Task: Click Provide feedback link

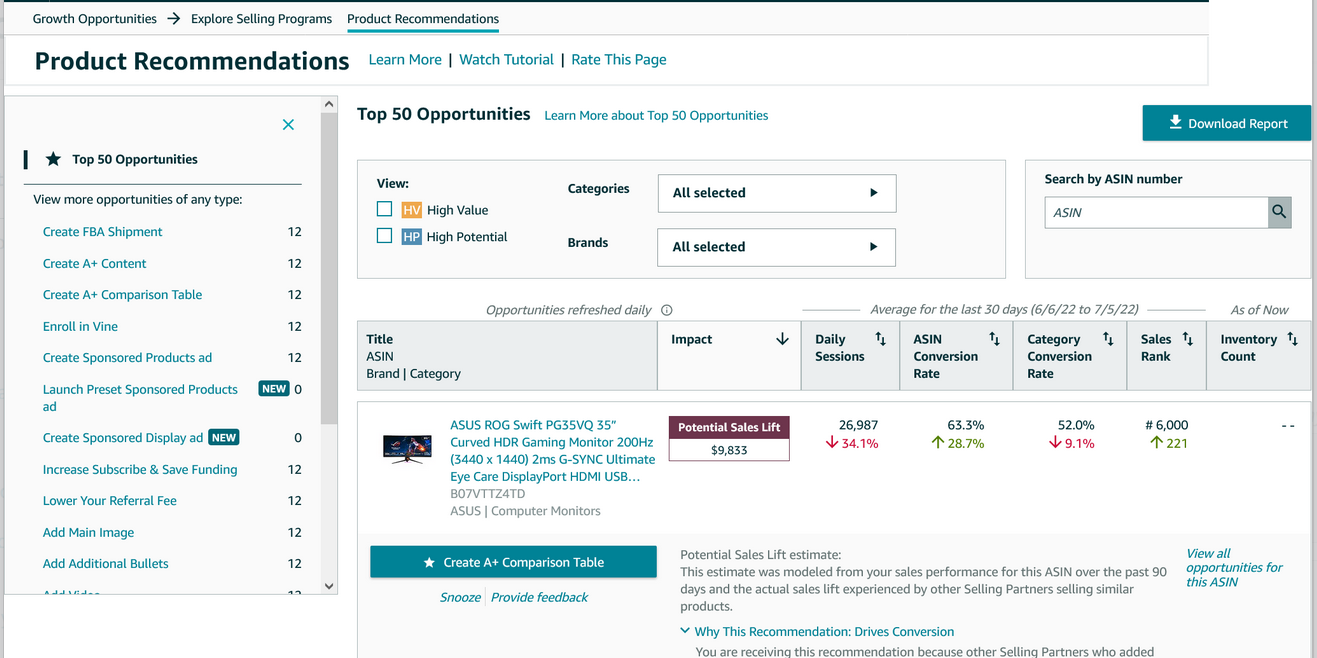Action: click(x=540, y=598)
